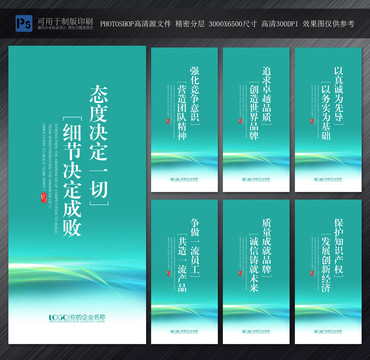Select the large '态度决定一切' poster
Viewport: 370px width, 360px height.
pyautogui.click(x=77, y=195)
